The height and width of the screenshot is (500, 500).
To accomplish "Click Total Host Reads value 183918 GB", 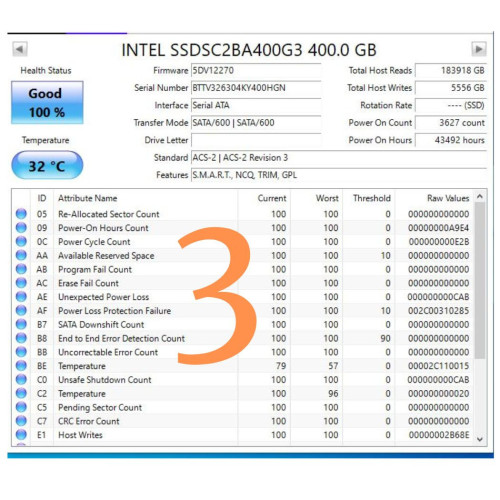I will [451, 71].
